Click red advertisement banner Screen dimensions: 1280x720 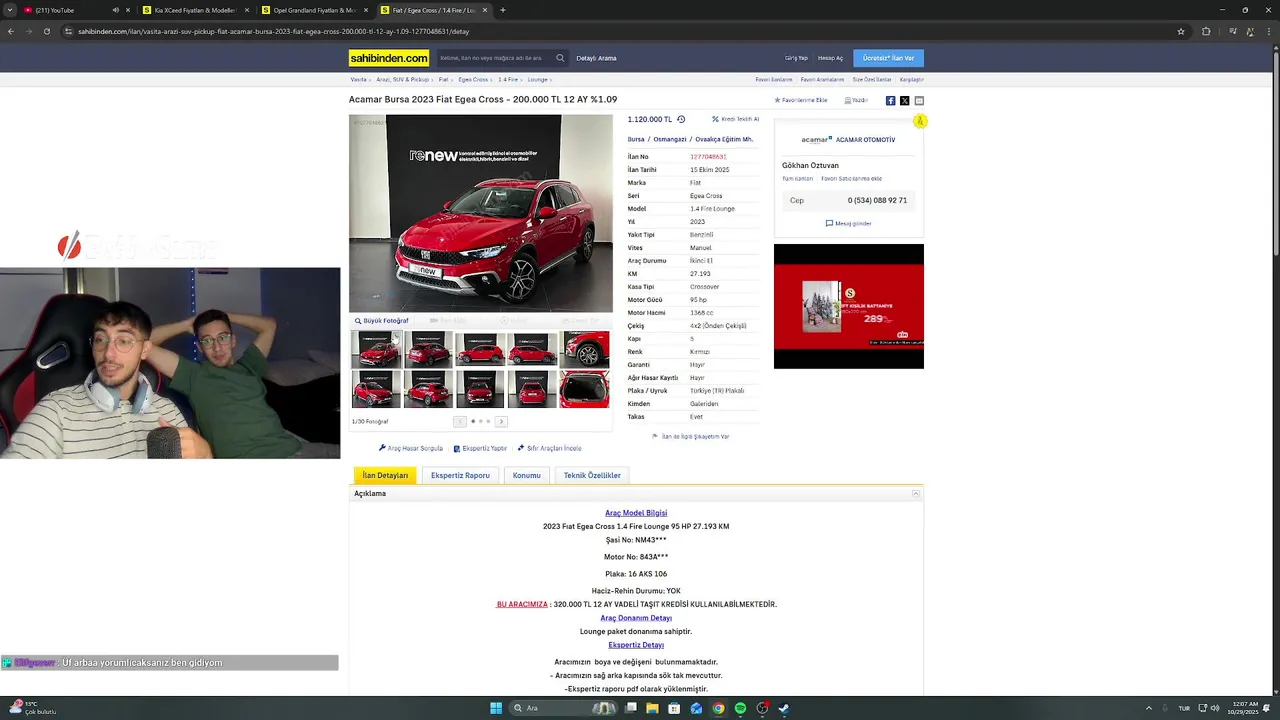coord(848,306)
